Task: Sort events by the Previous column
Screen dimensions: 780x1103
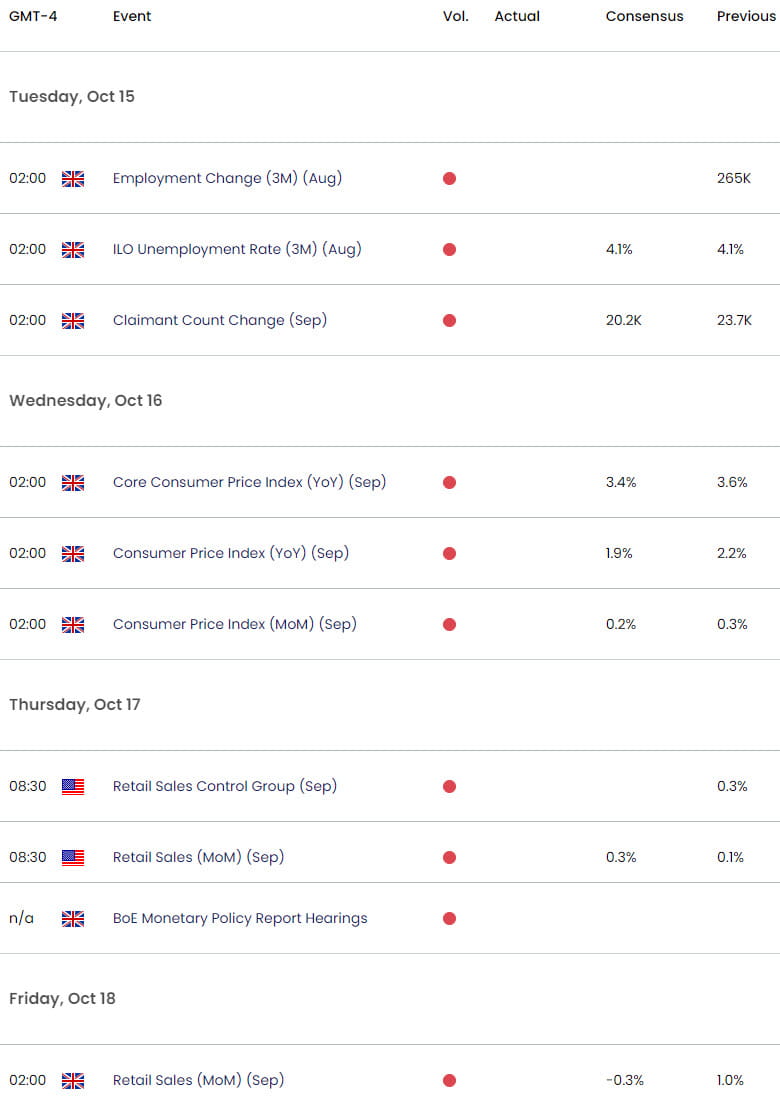Action: point(745,16)
